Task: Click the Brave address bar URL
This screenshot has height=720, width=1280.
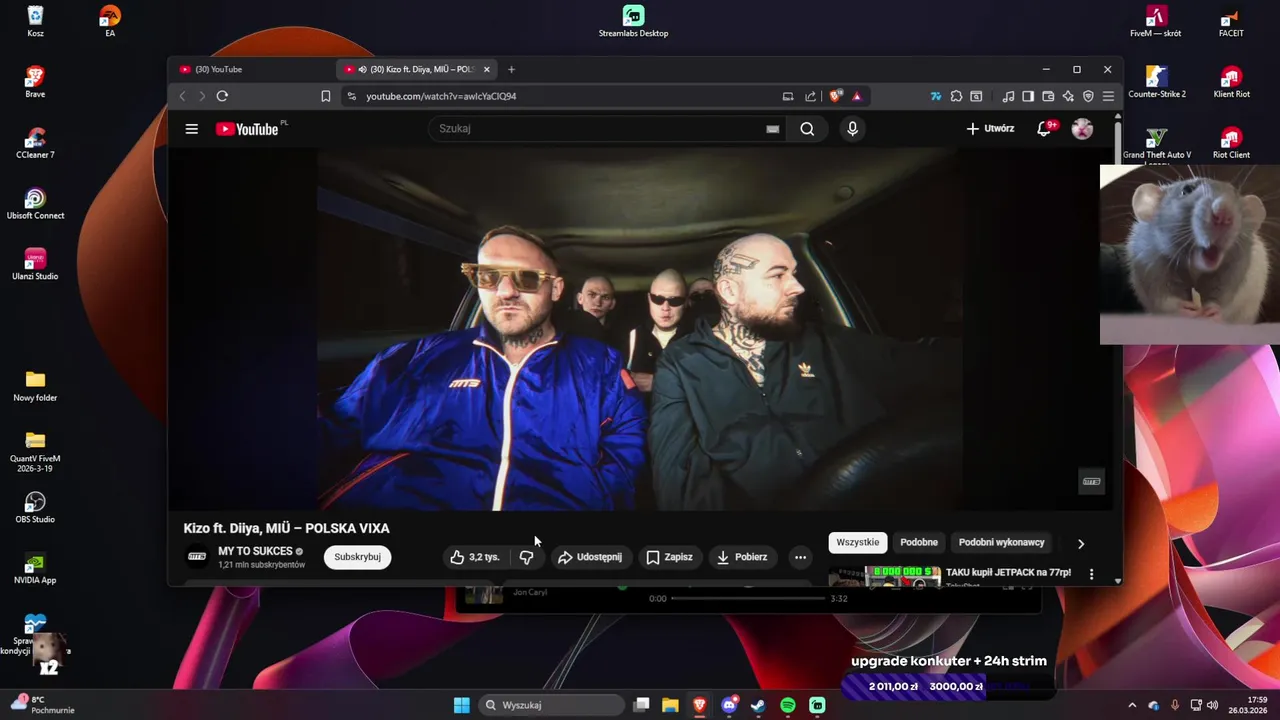Action: [x=441, y=96]
